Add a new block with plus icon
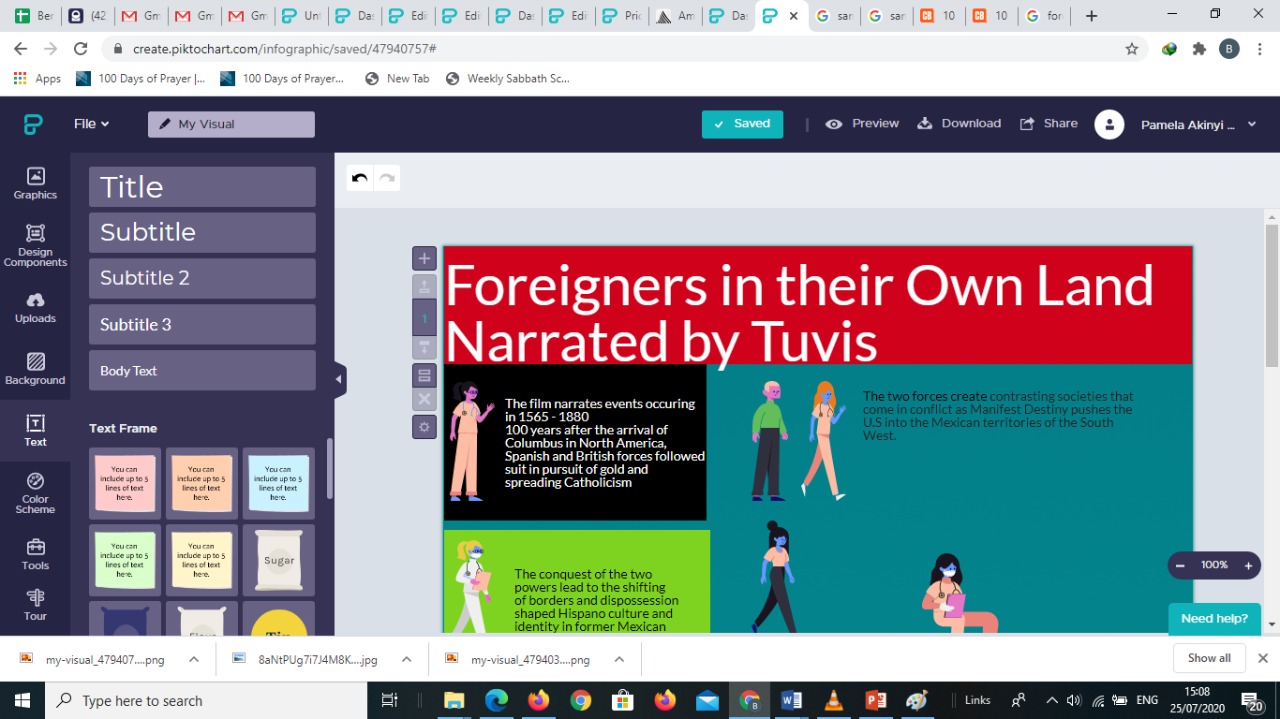The height and width of the screenshot is (719, 1280). pos(424,258)
